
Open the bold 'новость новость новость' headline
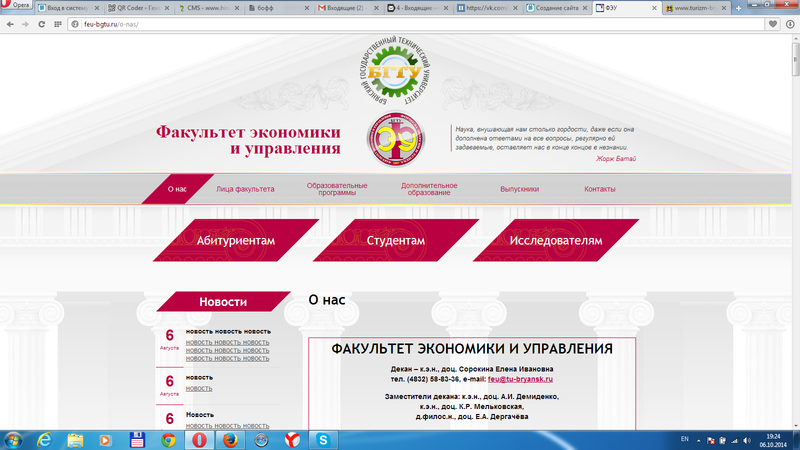click(x=228, y=332)
